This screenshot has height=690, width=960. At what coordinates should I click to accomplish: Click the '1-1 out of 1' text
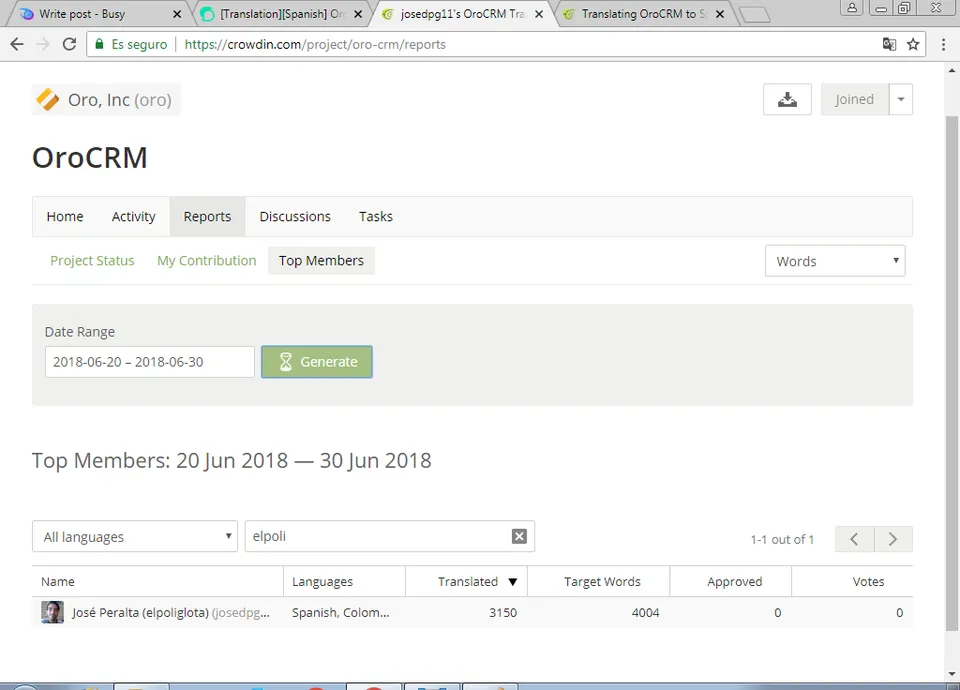point(782,539)
